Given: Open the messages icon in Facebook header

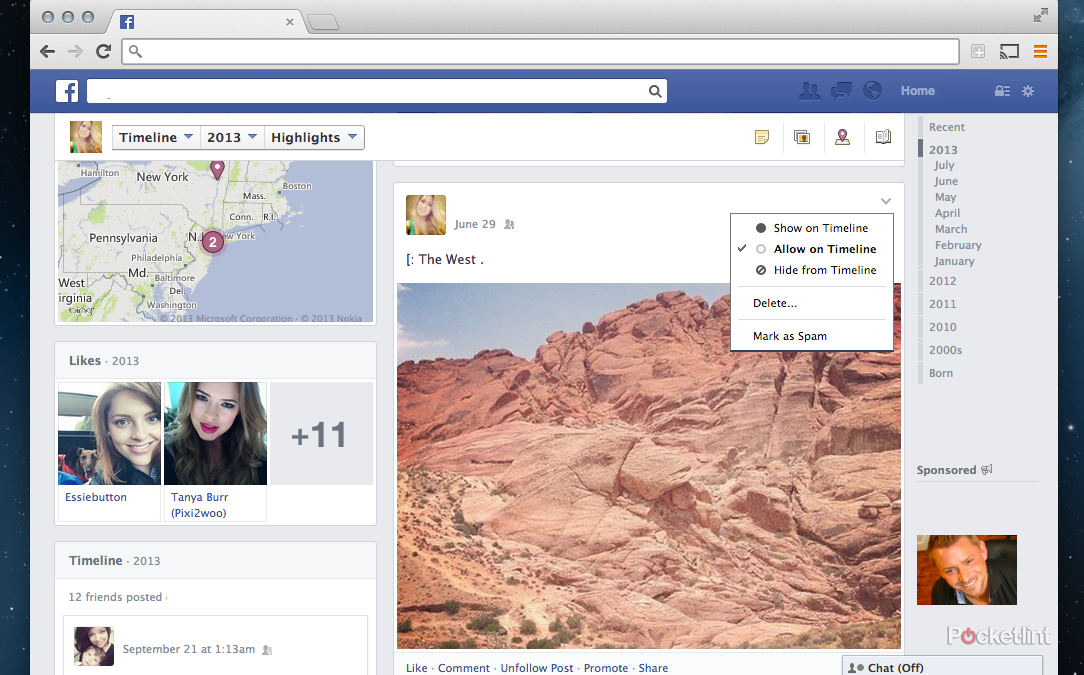Looking at the screenshot, I should tap(841, 91).
